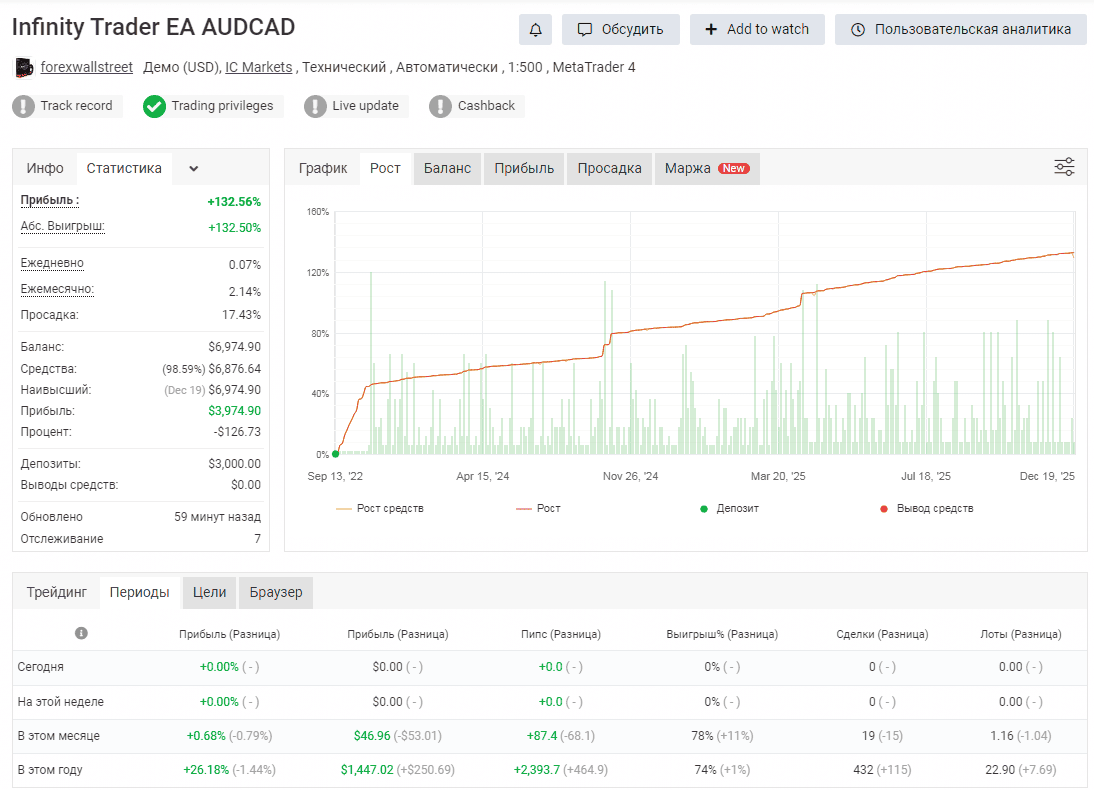Click the -$126.73 interest value

pyautogui.click(x=237, y=432)
